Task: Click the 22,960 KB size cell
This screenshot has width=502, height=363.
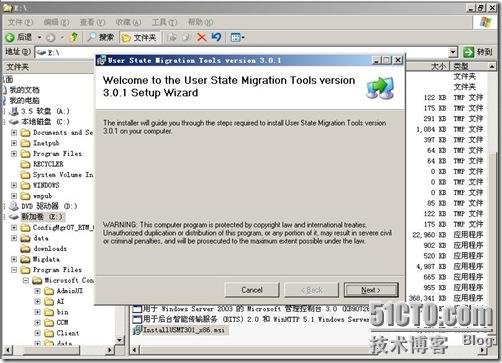Action: click(429, 235)
